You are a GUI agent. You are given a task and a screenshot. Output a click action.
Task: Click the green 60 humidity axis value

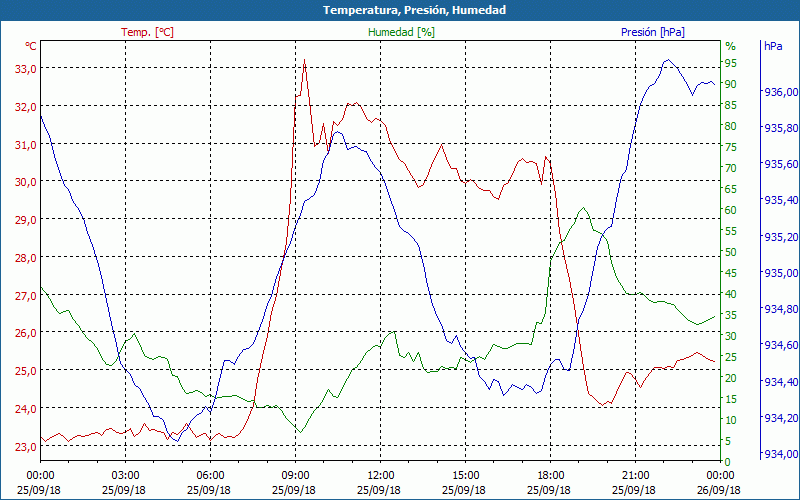pos(731,210)
